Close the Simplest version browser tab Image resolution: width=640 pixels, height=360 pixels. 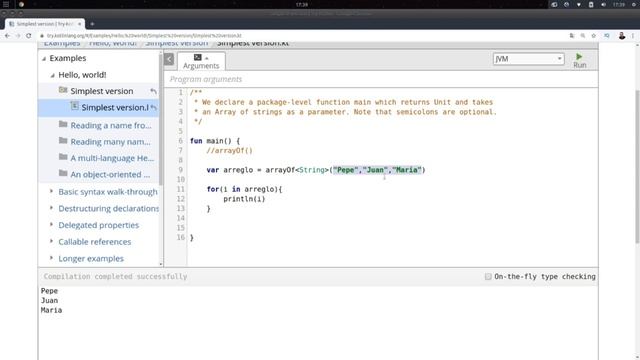pos(80,24)
